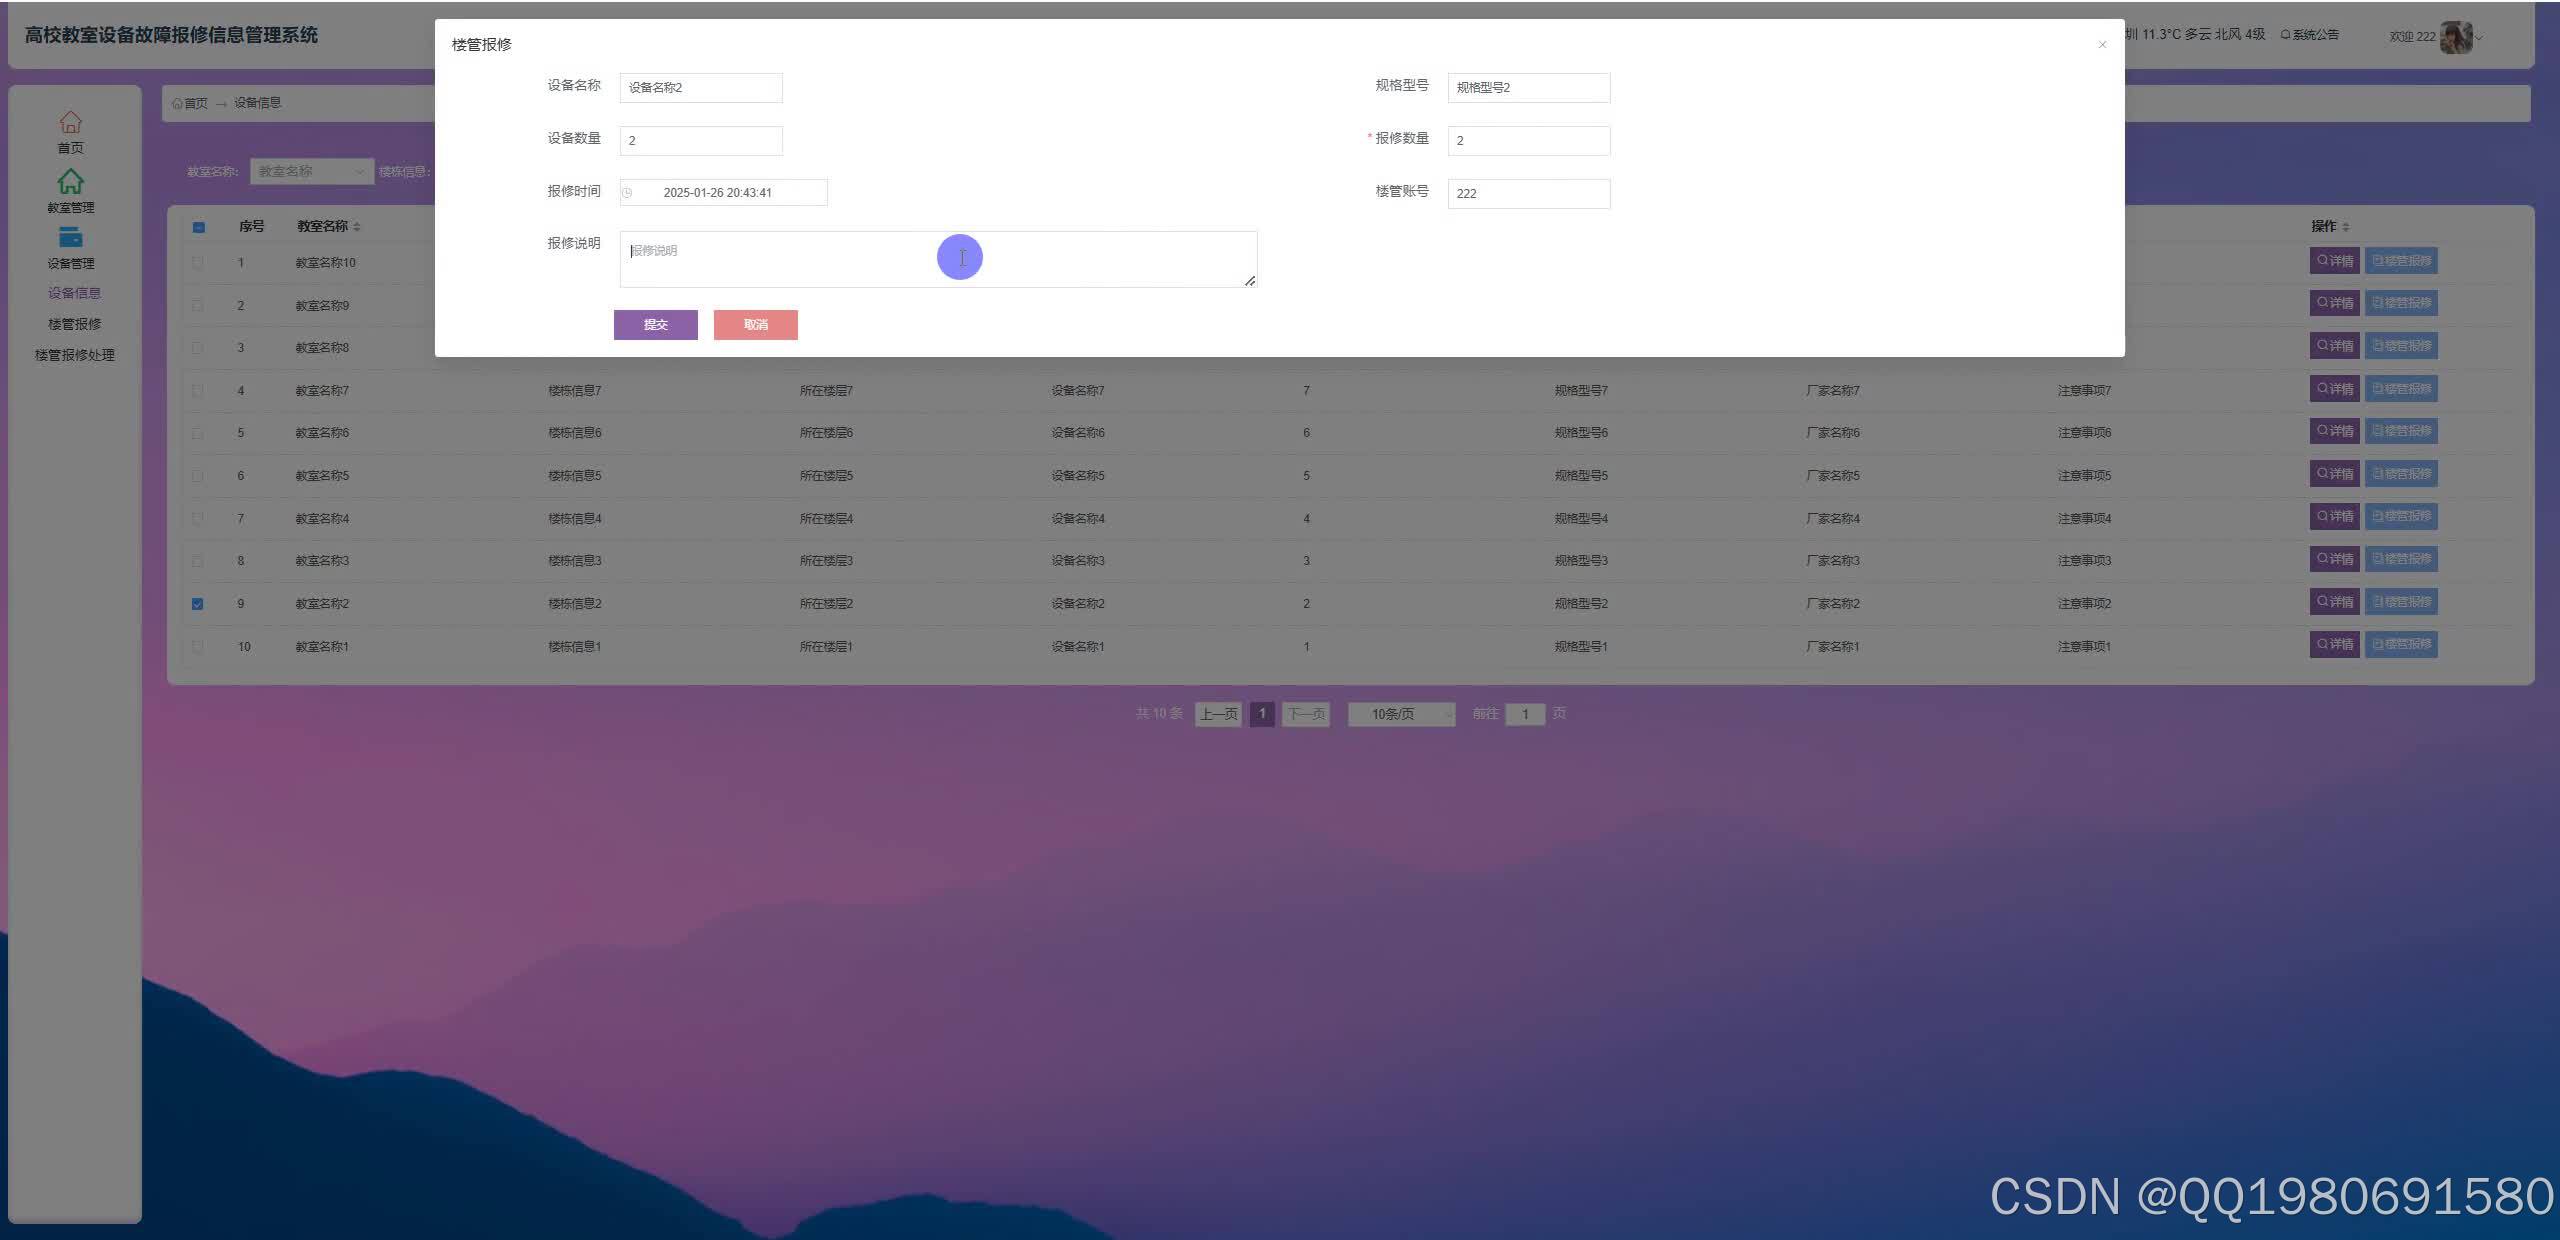Submit the repair form with 提交
This screenshot has width=2560, height=1240.
(x=655, y=325)
